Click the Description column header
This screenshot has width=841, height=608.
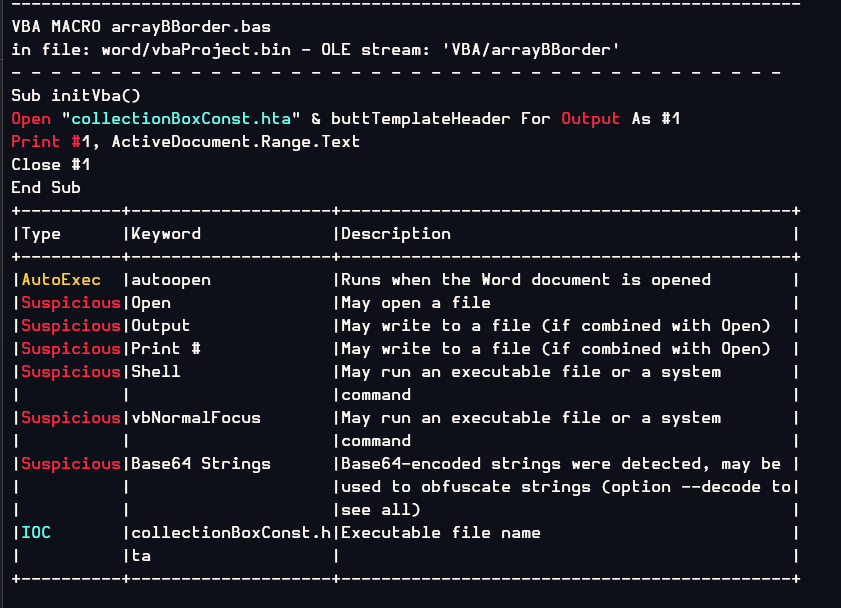point(396,234)
